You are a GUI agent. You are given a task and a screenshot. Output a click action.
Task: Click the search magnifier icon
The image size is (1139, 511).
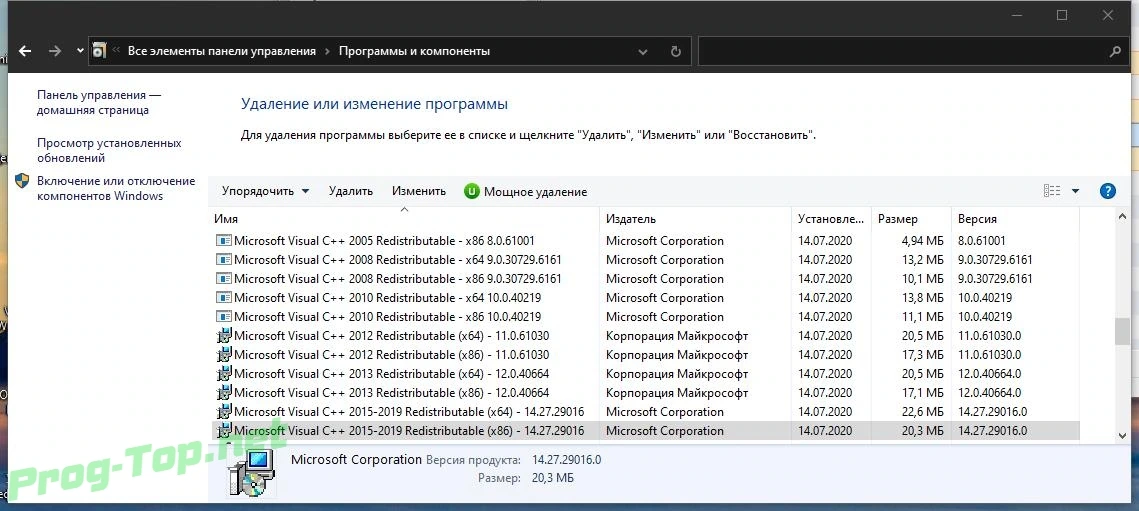tap(1116, 52)
